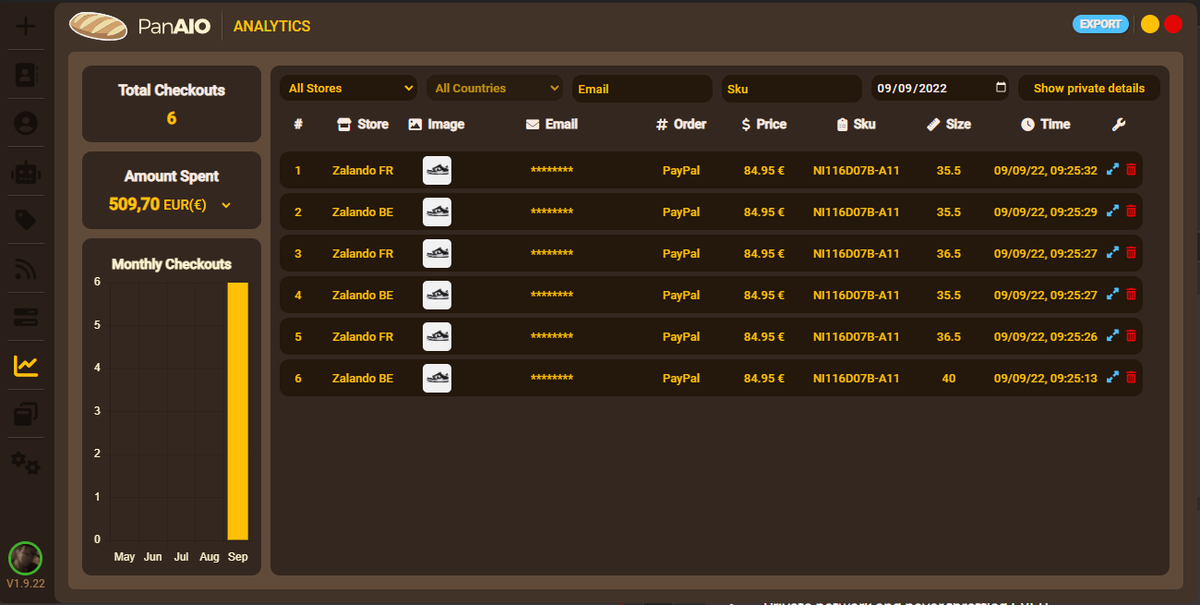Click the Price column header
This screenshot has width=1200, height=605.
(764, 124)
